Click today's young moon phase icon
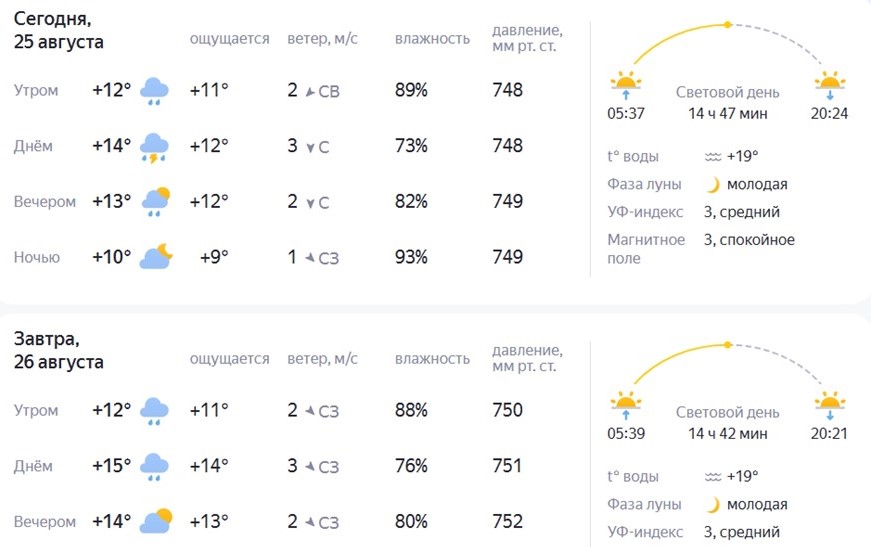 click(713, 184)
